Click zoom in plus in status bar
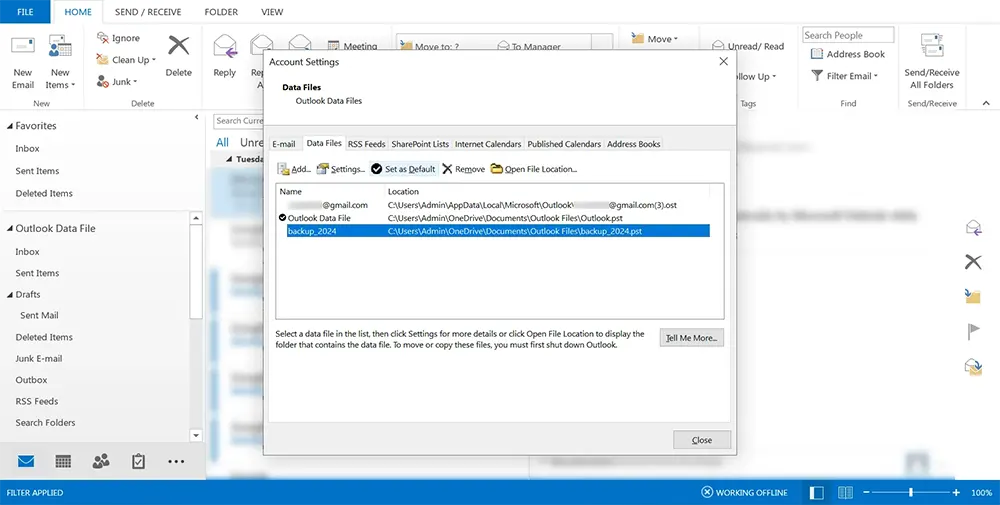This screenshot has height=505, width=1000. pos(956,492)
